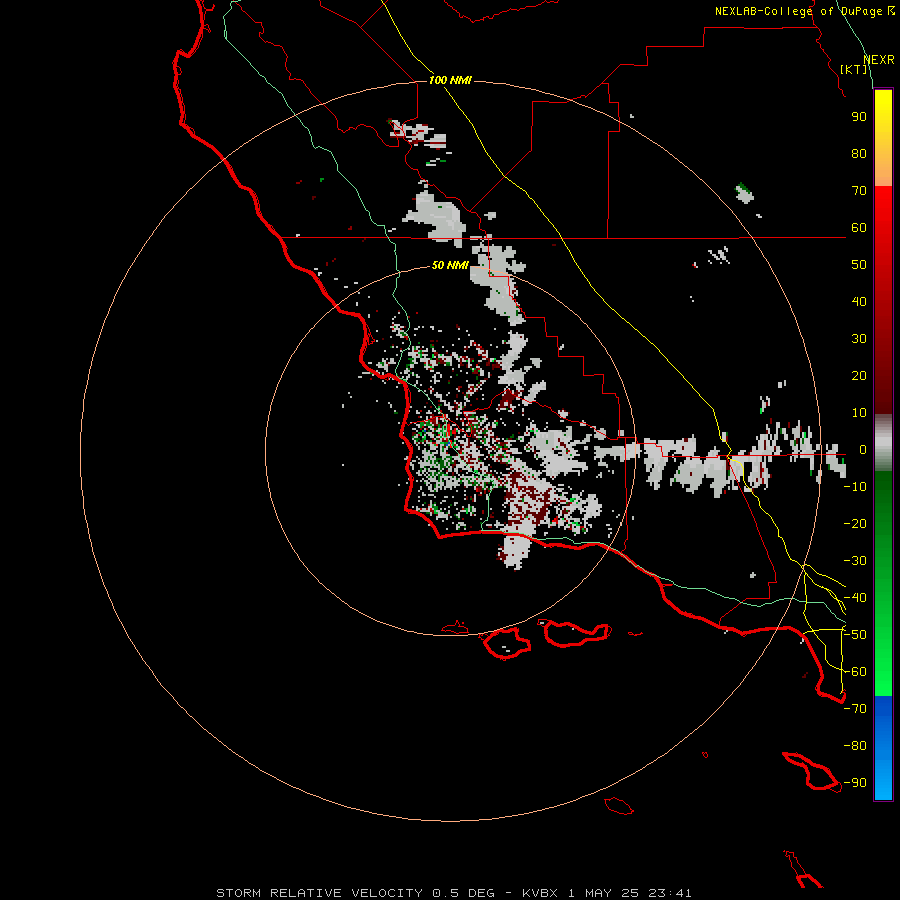Click the -80 value on the velocity scale
The image size is (900, 900).
click(x=855, y=746)
